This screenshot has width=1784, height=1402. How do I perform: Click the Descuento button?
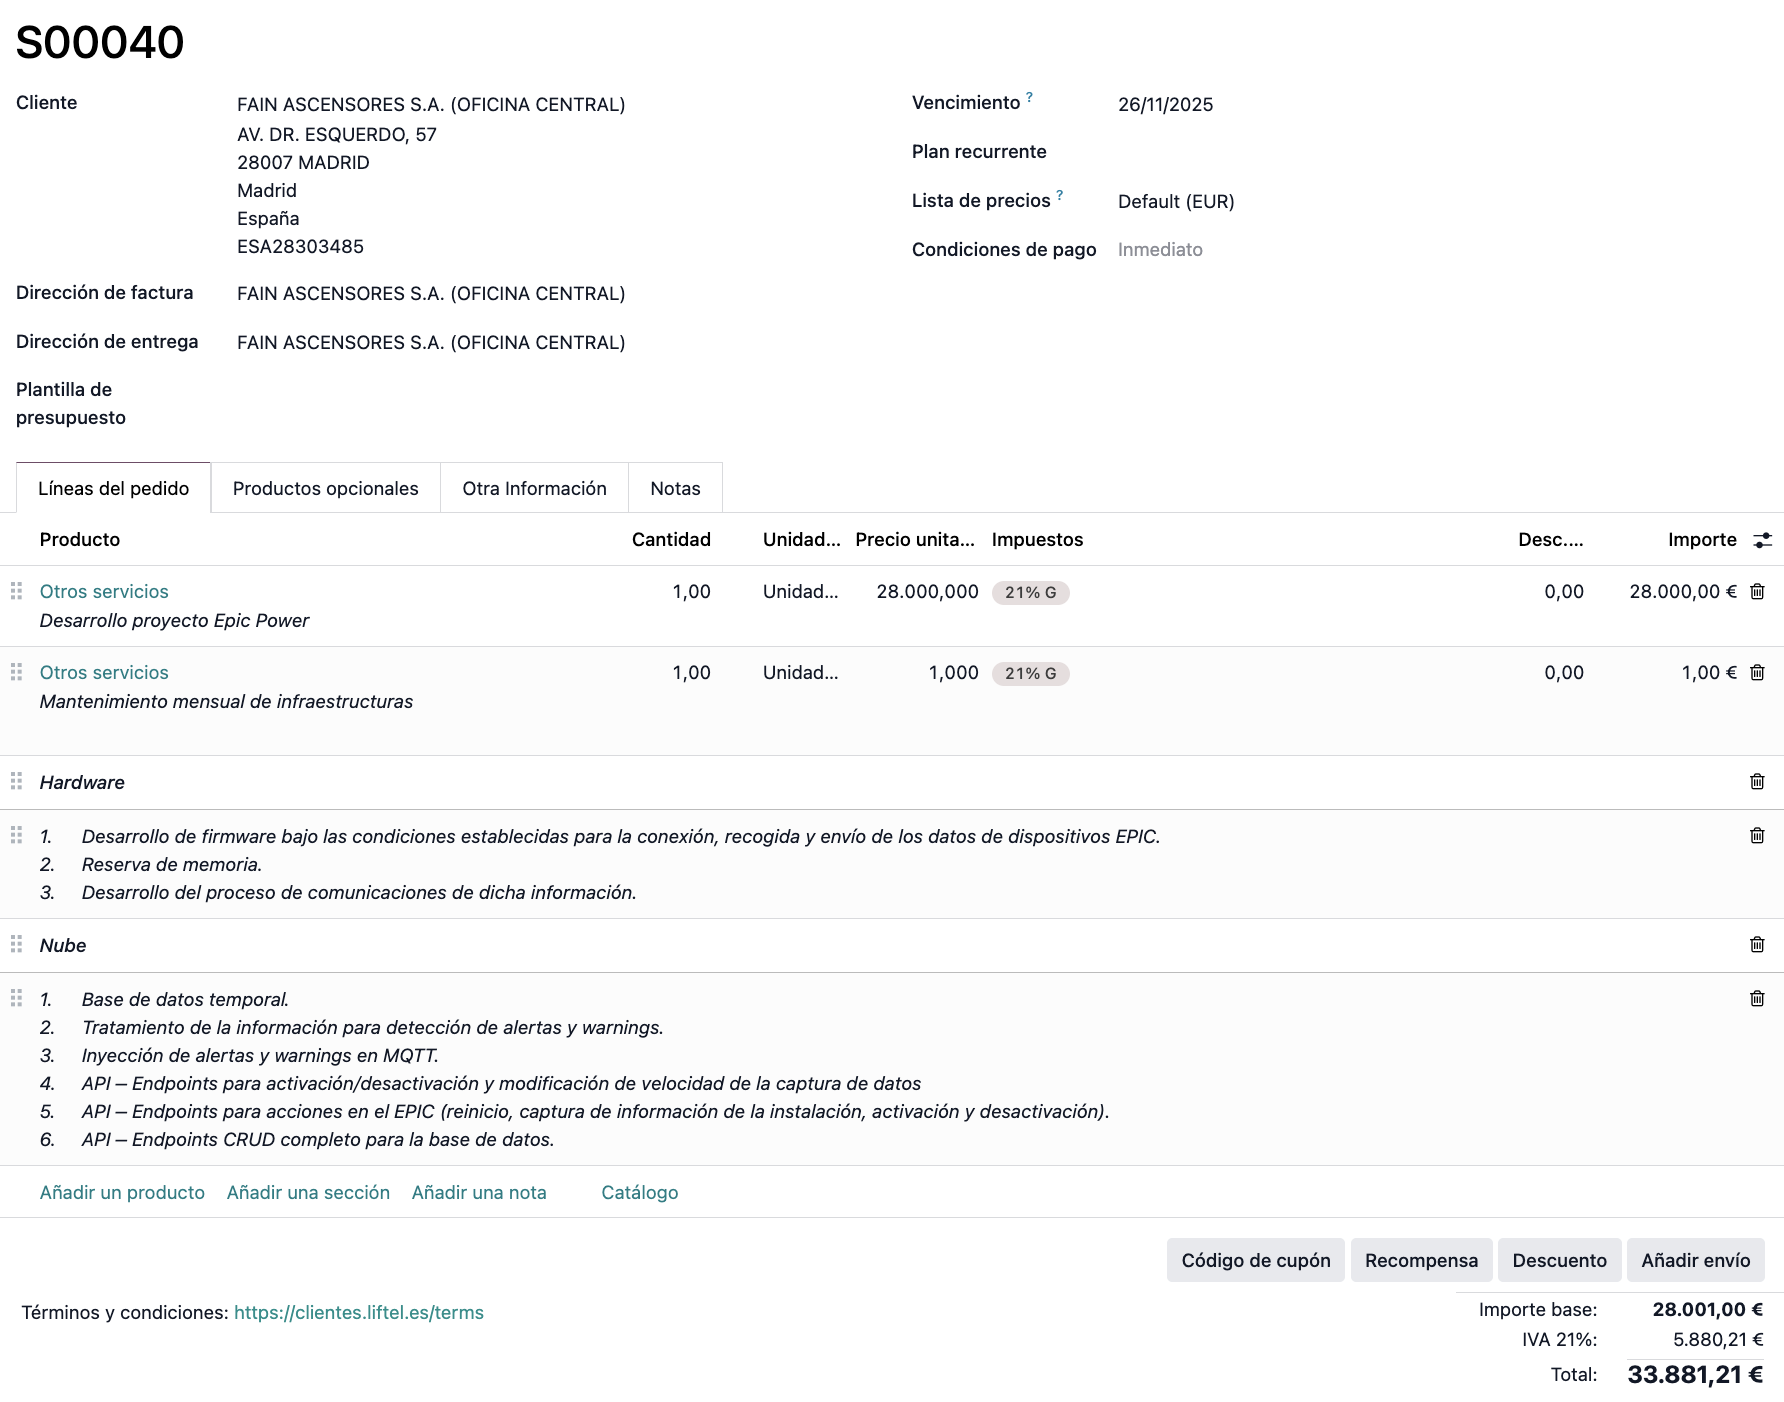pyautogui.click(x=1559, y=1260)
